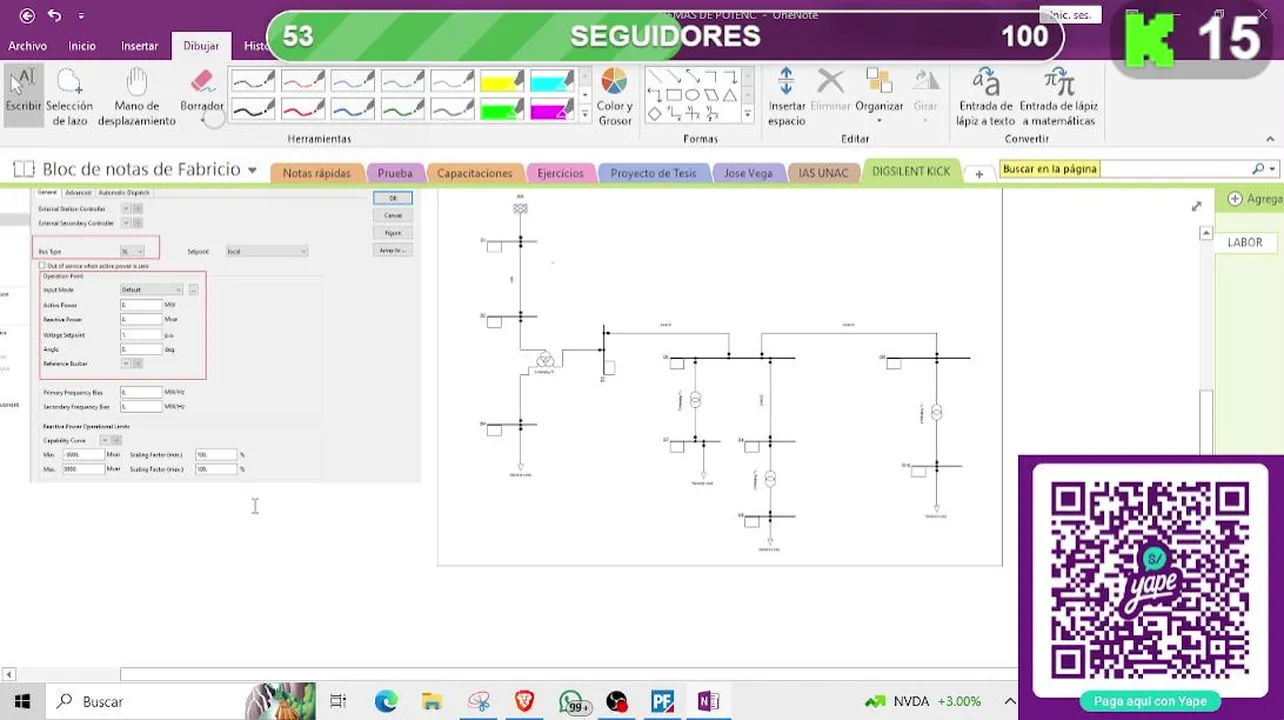
Task: Select the triangle shape in Formas
Action: click(730, 95)
